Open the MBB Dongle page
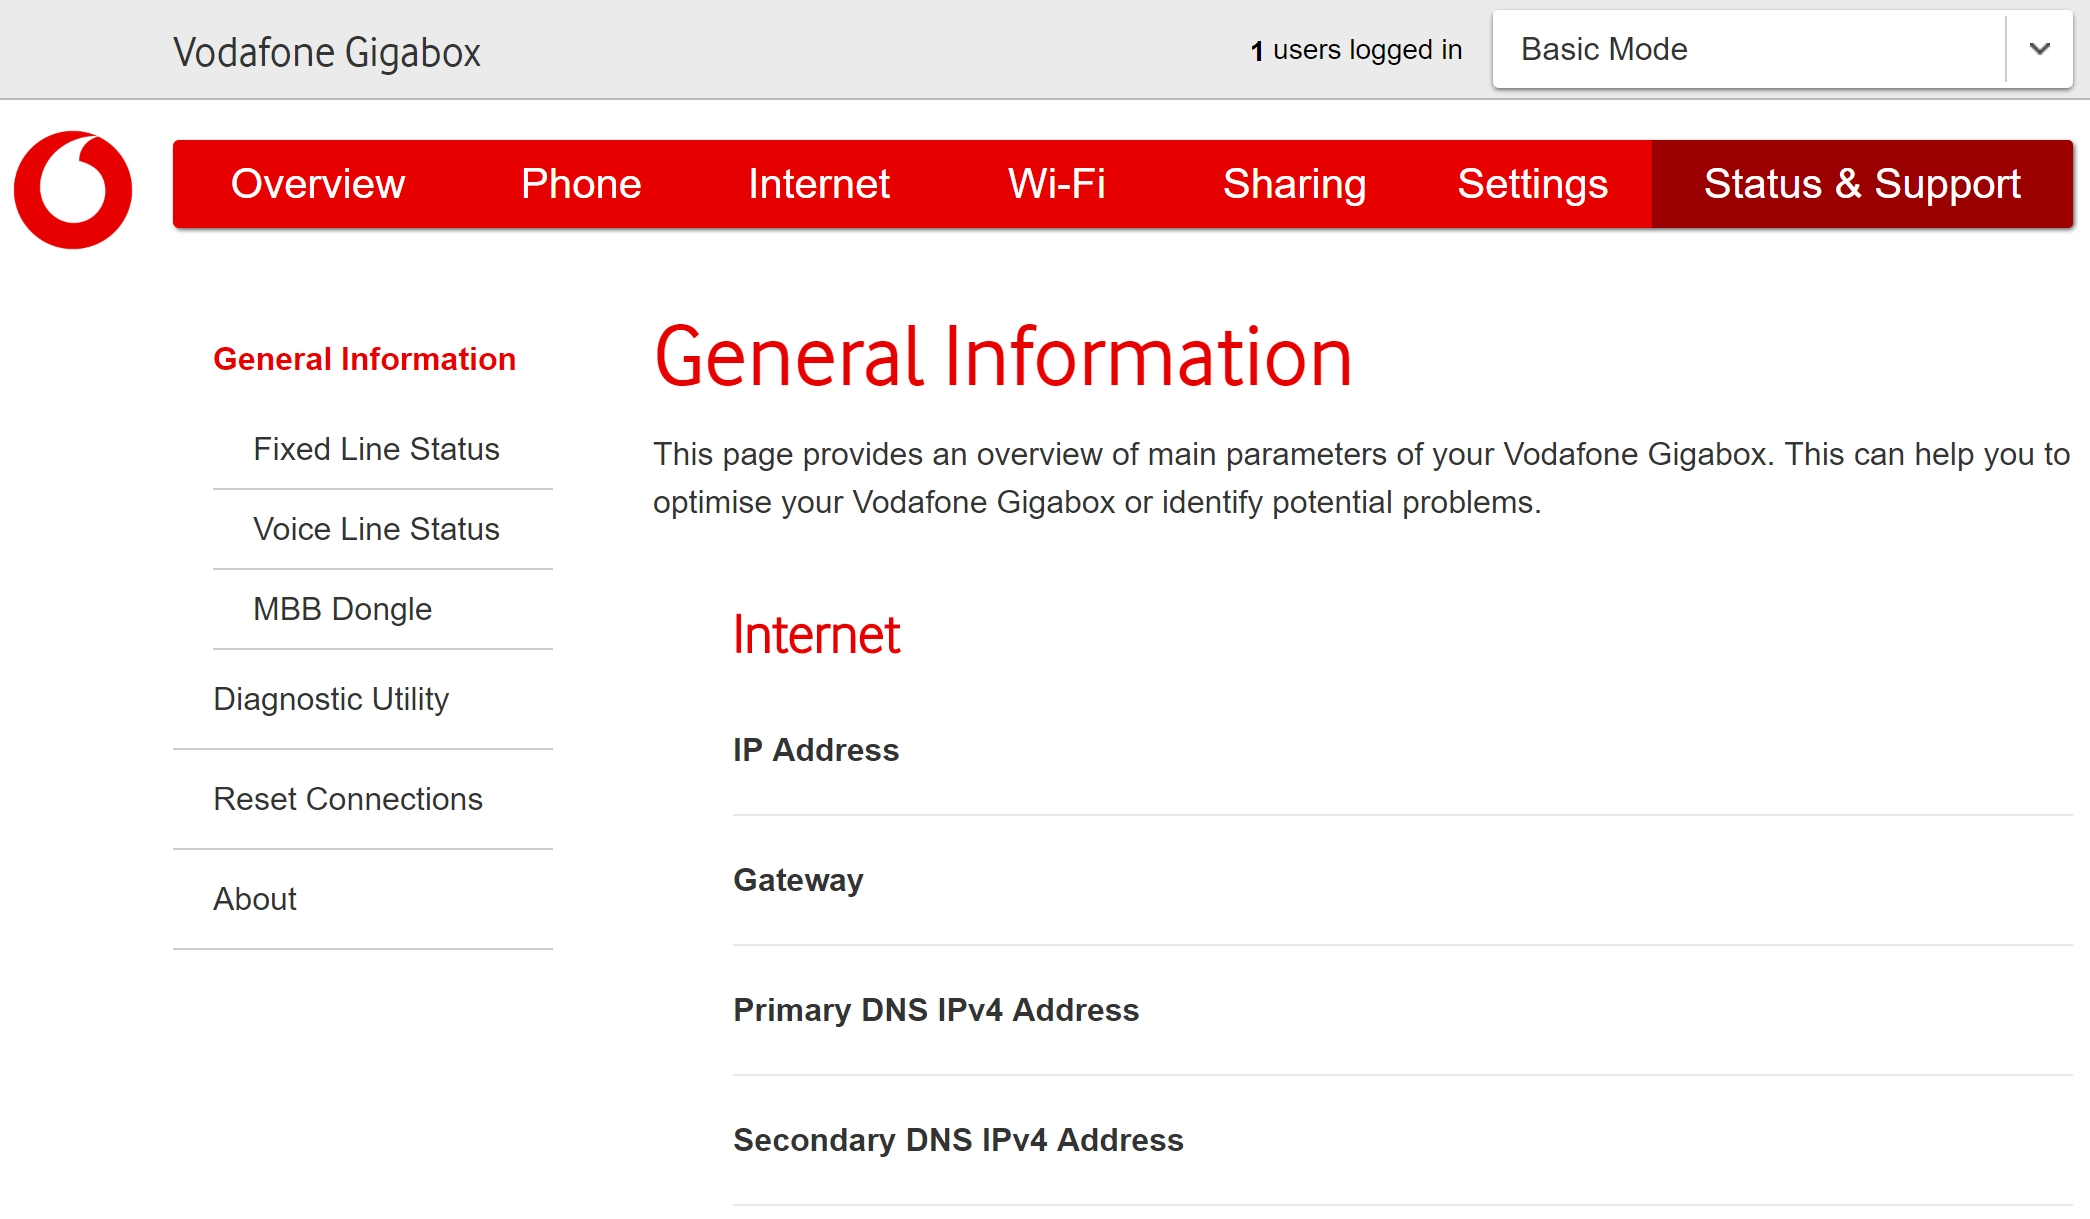The height and width of the screenshot is (1219, 2090). [x=342, y=609]
